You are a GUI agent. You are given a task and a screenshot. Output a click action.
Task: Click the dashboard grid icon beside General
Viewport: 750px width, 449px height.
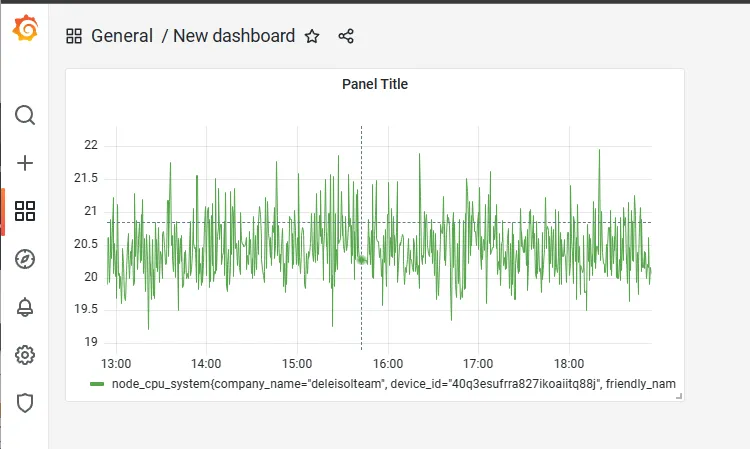pos(74,36)
